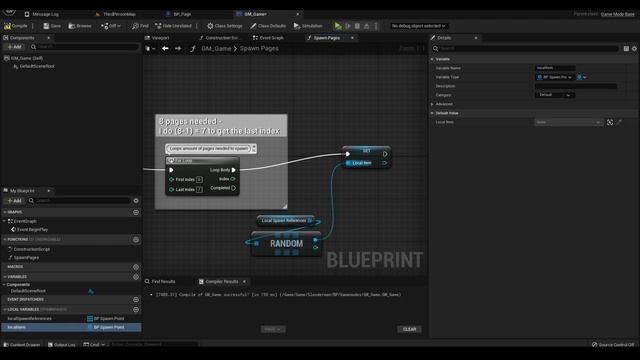Add a new variable via Variables plus icon
The height and width of the screenshot is (360, 640).
[x=136, y=277]
